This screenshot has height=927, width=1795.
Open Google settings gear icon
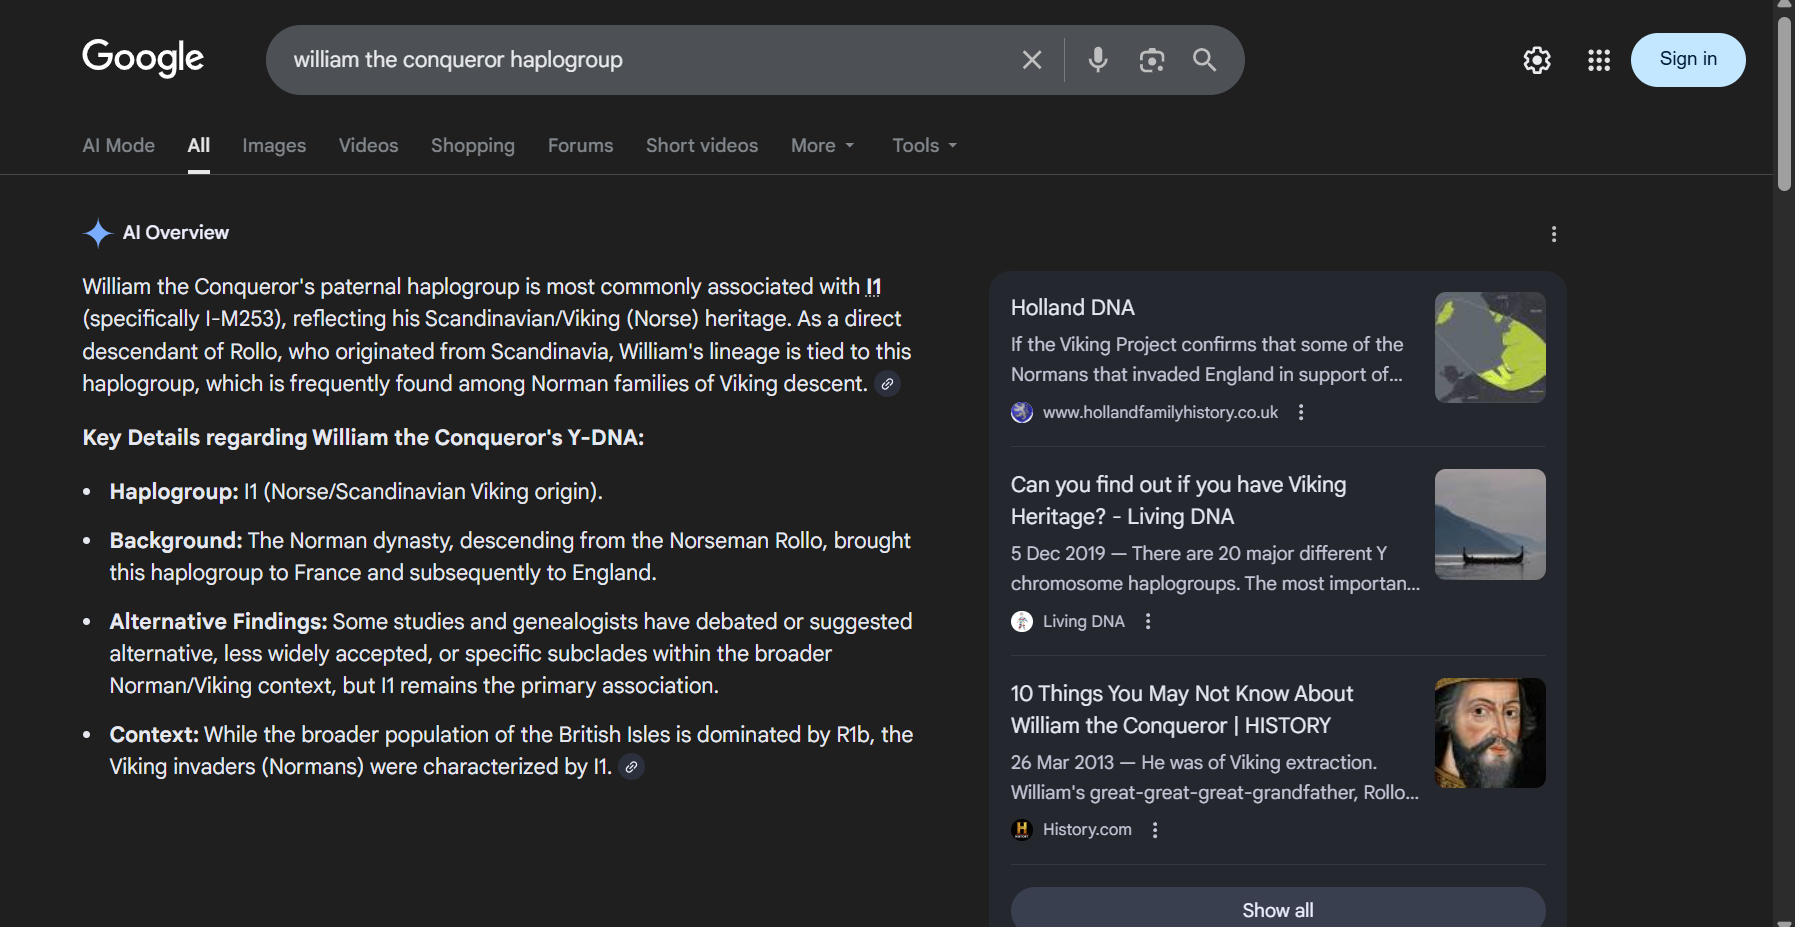click(x=1536, y=60)
